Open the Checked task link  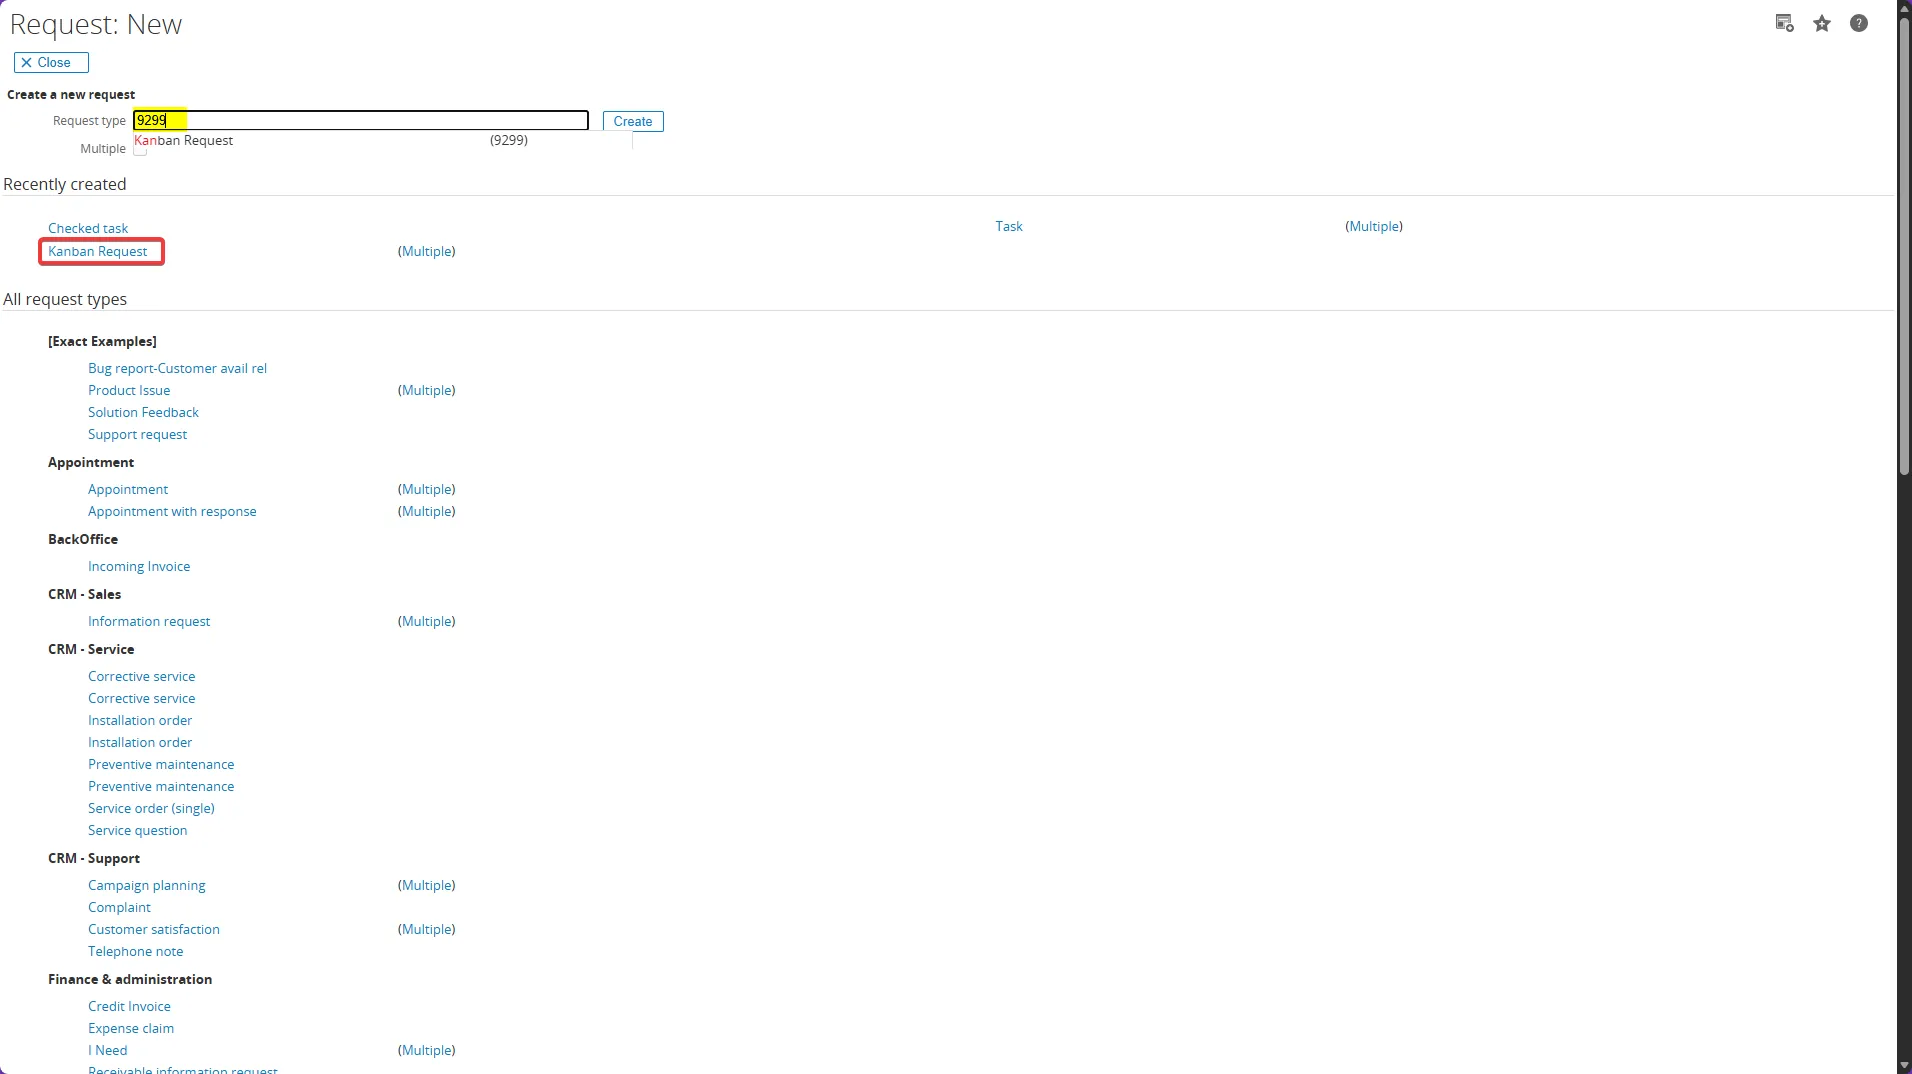(88, 229)
